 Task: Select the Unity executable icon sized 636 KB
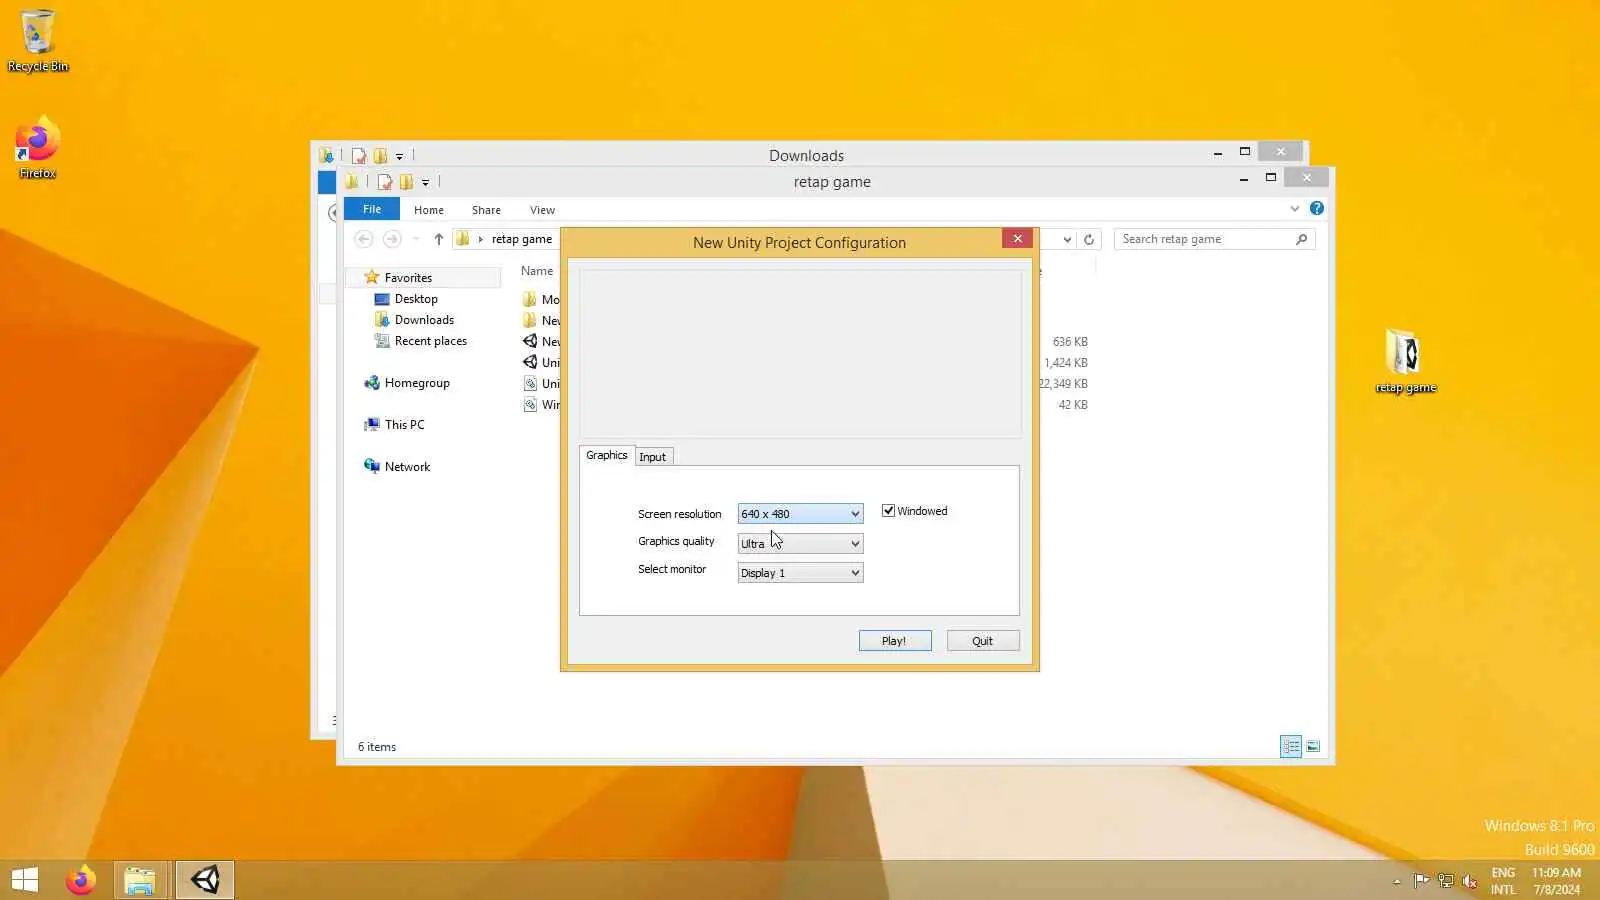530,341
